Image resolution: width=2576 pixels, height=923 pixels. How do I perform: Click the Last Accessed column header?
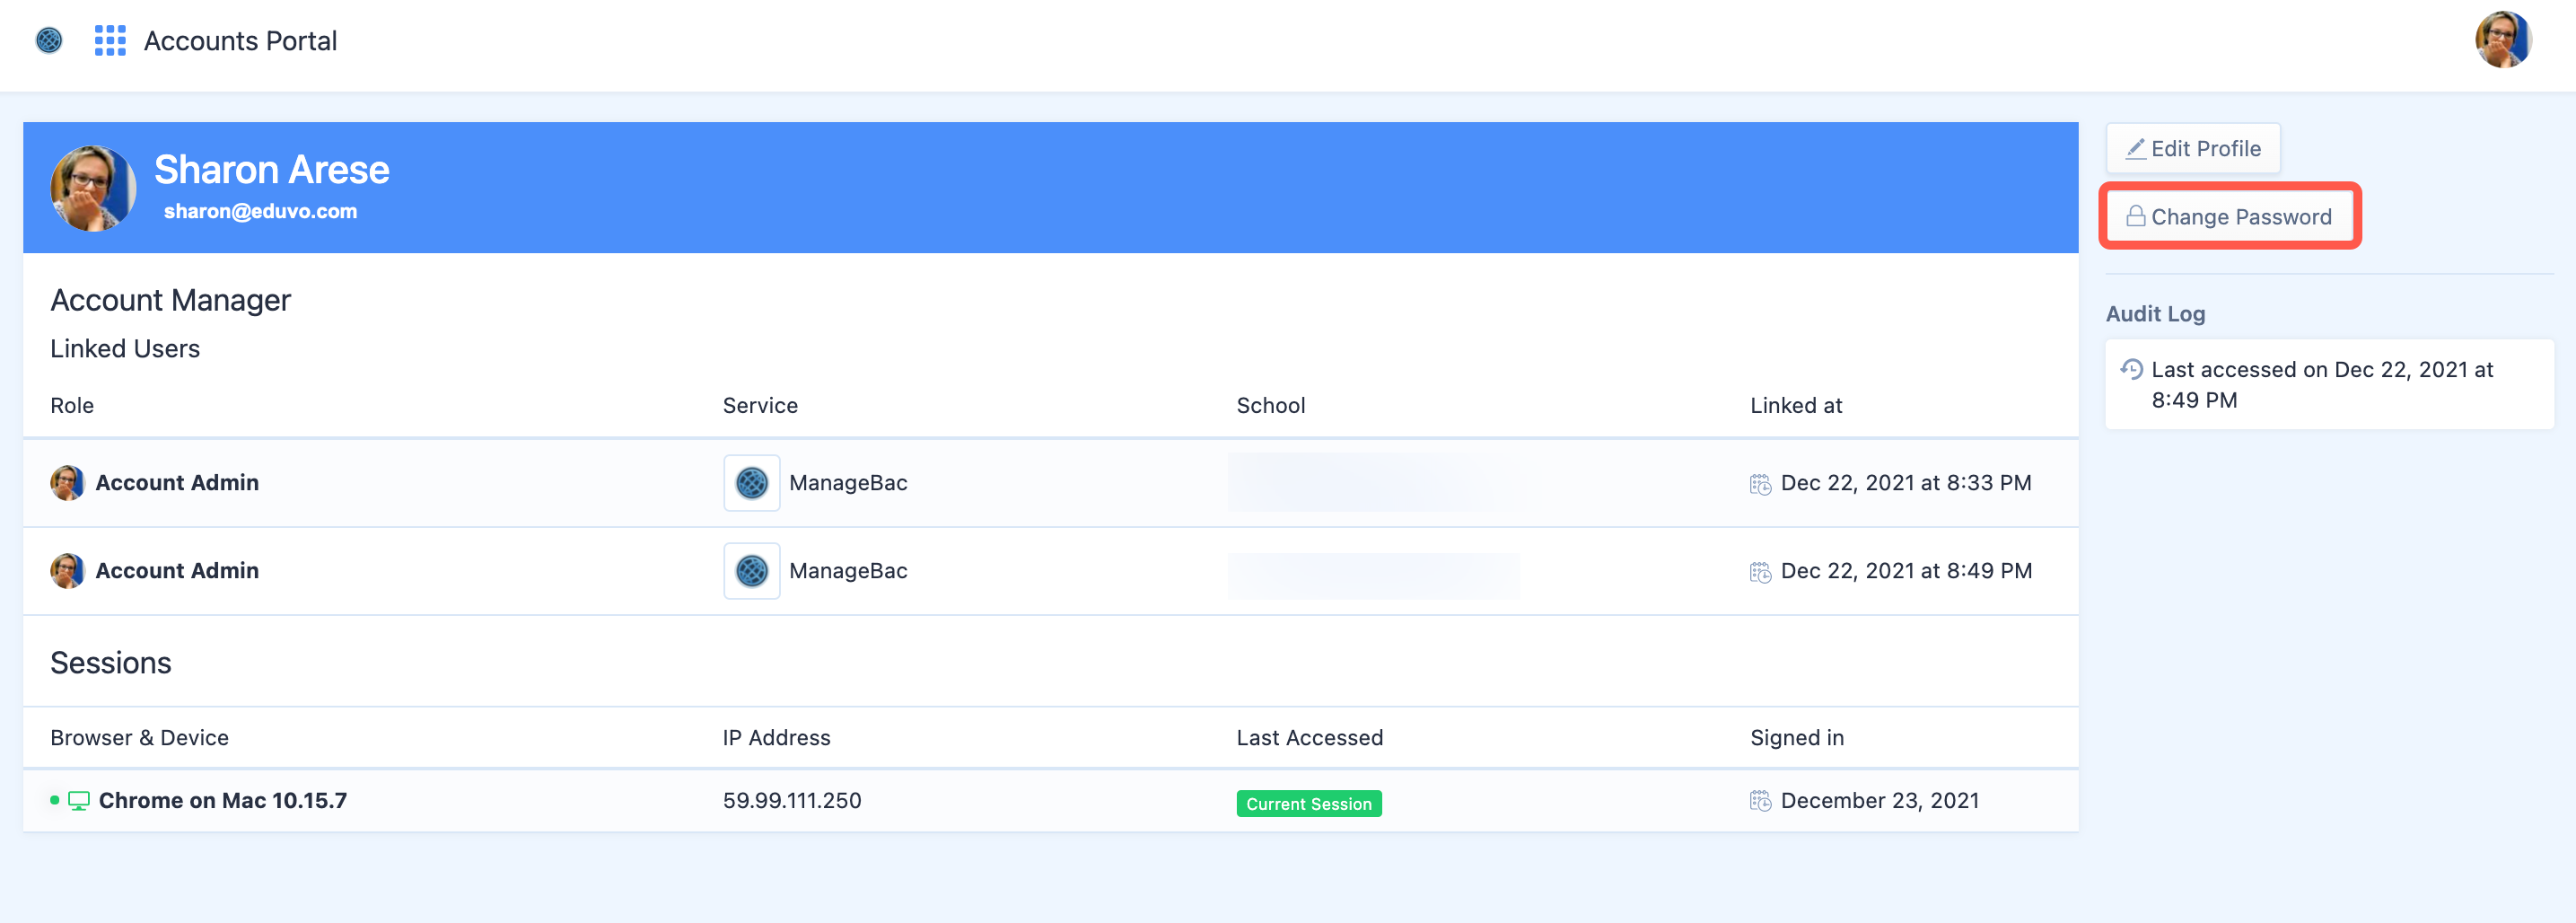pos(1309,738)
